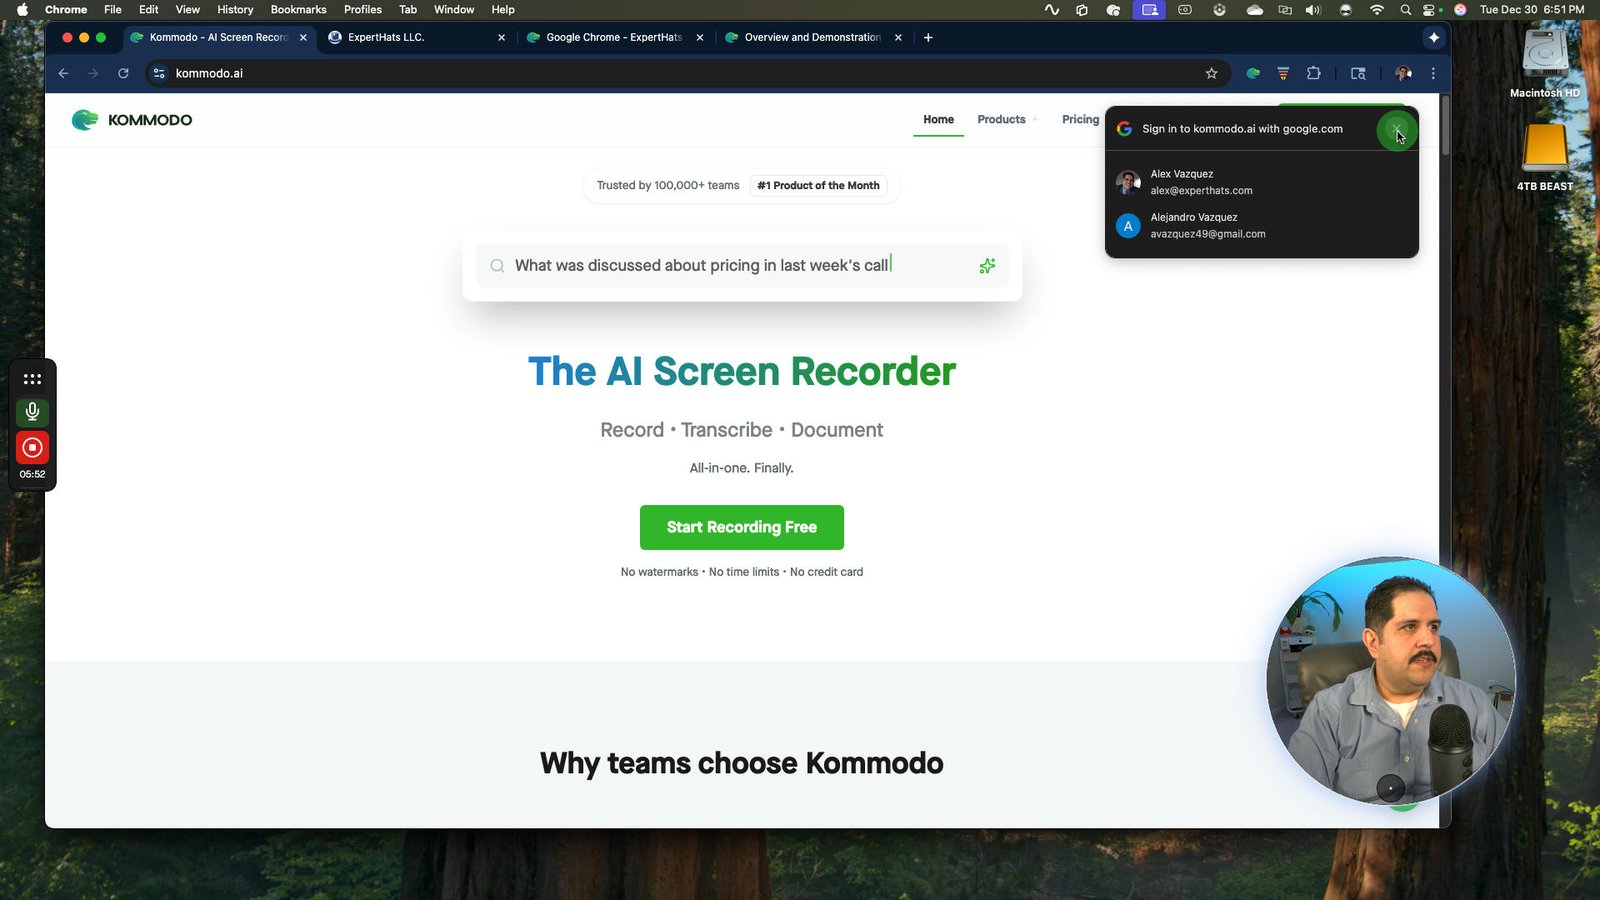The height and width of the screenshot is (900, 1600).
Task: Open the recorder widget grid menu
Action: click(32, 379)
